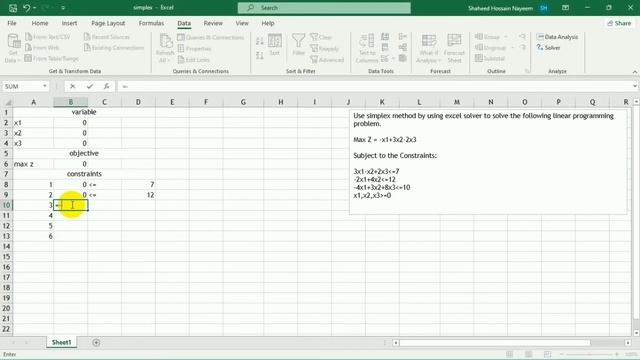Image resolution: width=640 pixels, height=360 pixels.
Task: Click the Select All corner
Action: pos(7,102)
